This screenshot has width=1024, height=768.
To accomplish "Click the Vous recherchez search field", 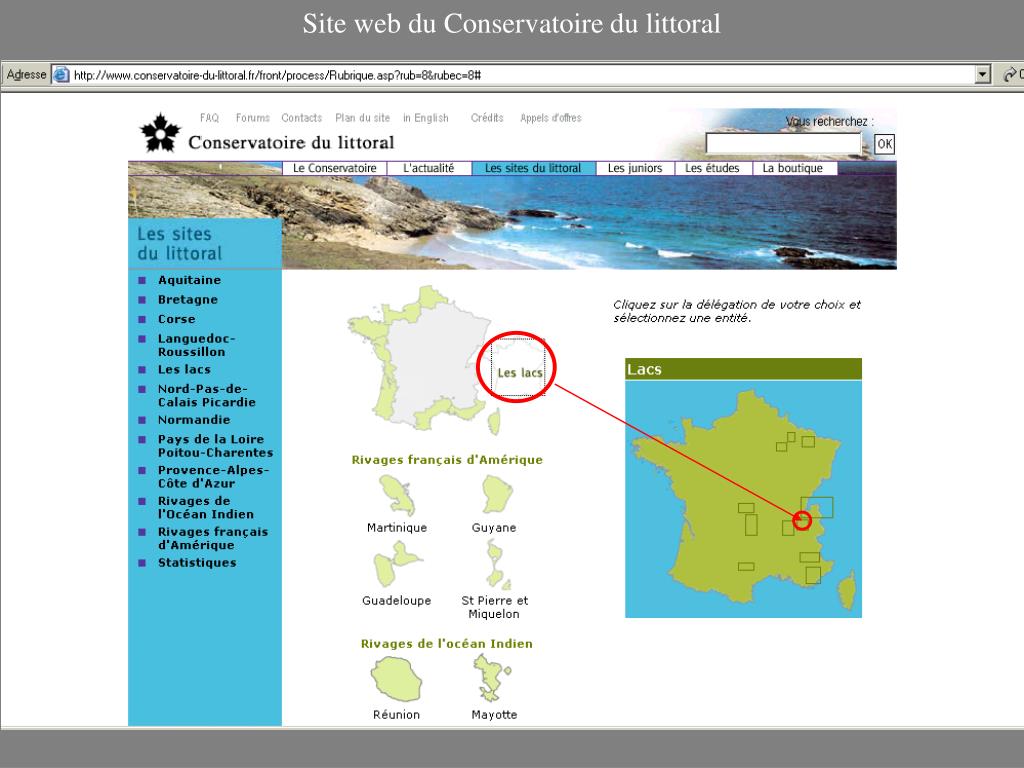I will pyautogui.click(x=784, y=144).
